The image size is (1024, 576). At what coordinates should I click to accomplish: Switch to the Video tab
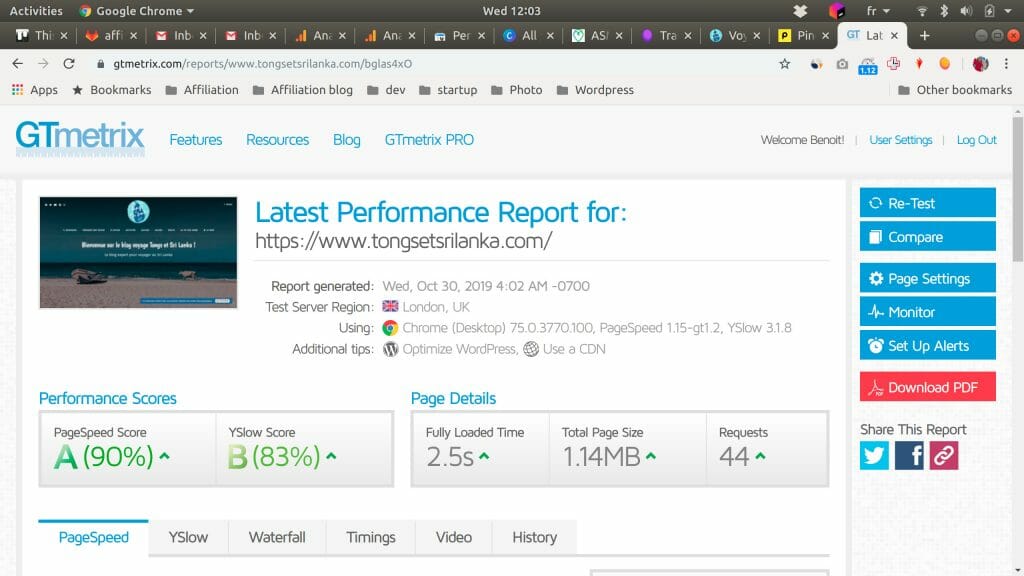click(x=453, y=537)
